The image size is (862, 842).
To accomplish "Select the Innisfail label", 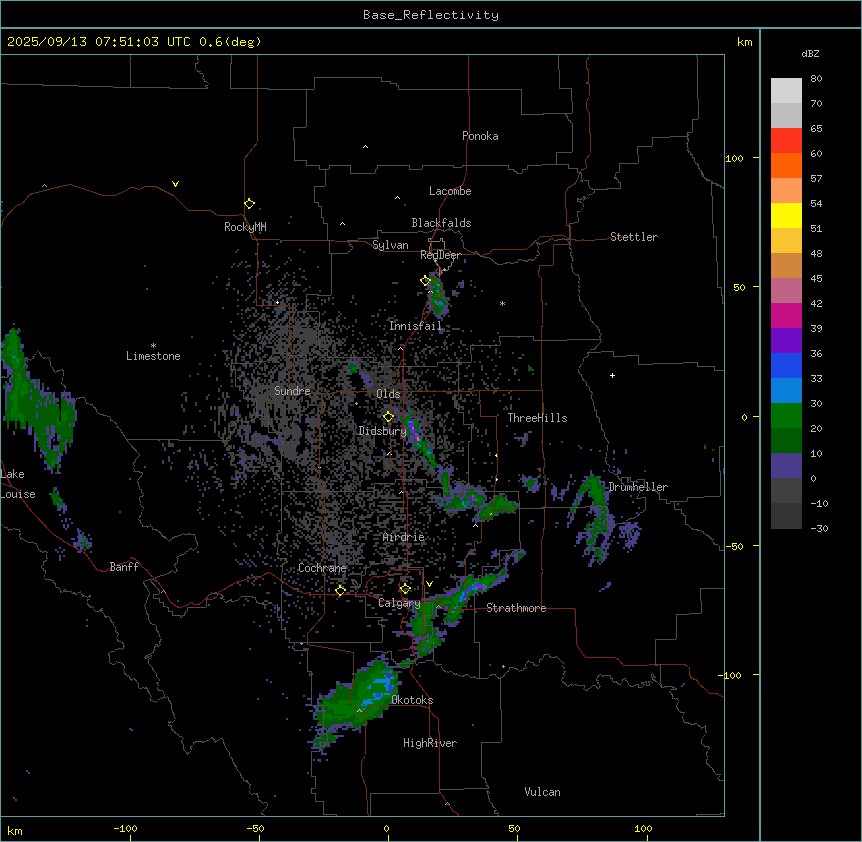I will (x=415, y=326).
